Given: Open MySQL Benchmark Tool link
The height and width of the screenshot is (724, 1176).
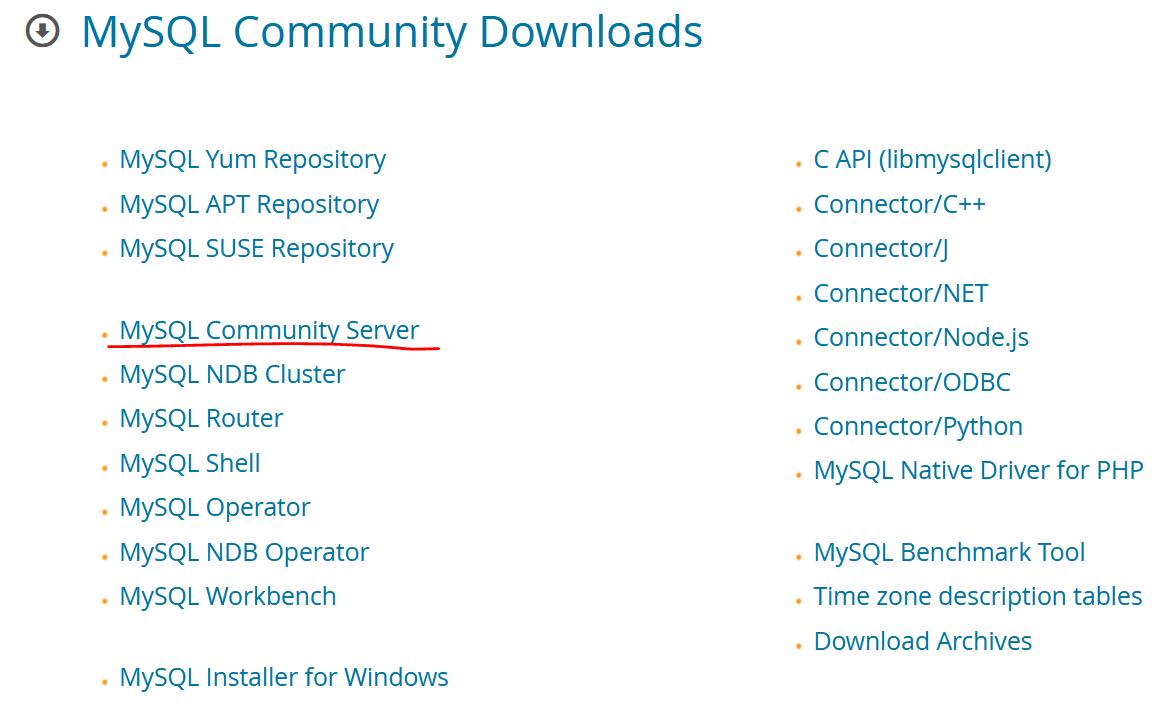Looking at the screenshot, I should click(950, 553).
